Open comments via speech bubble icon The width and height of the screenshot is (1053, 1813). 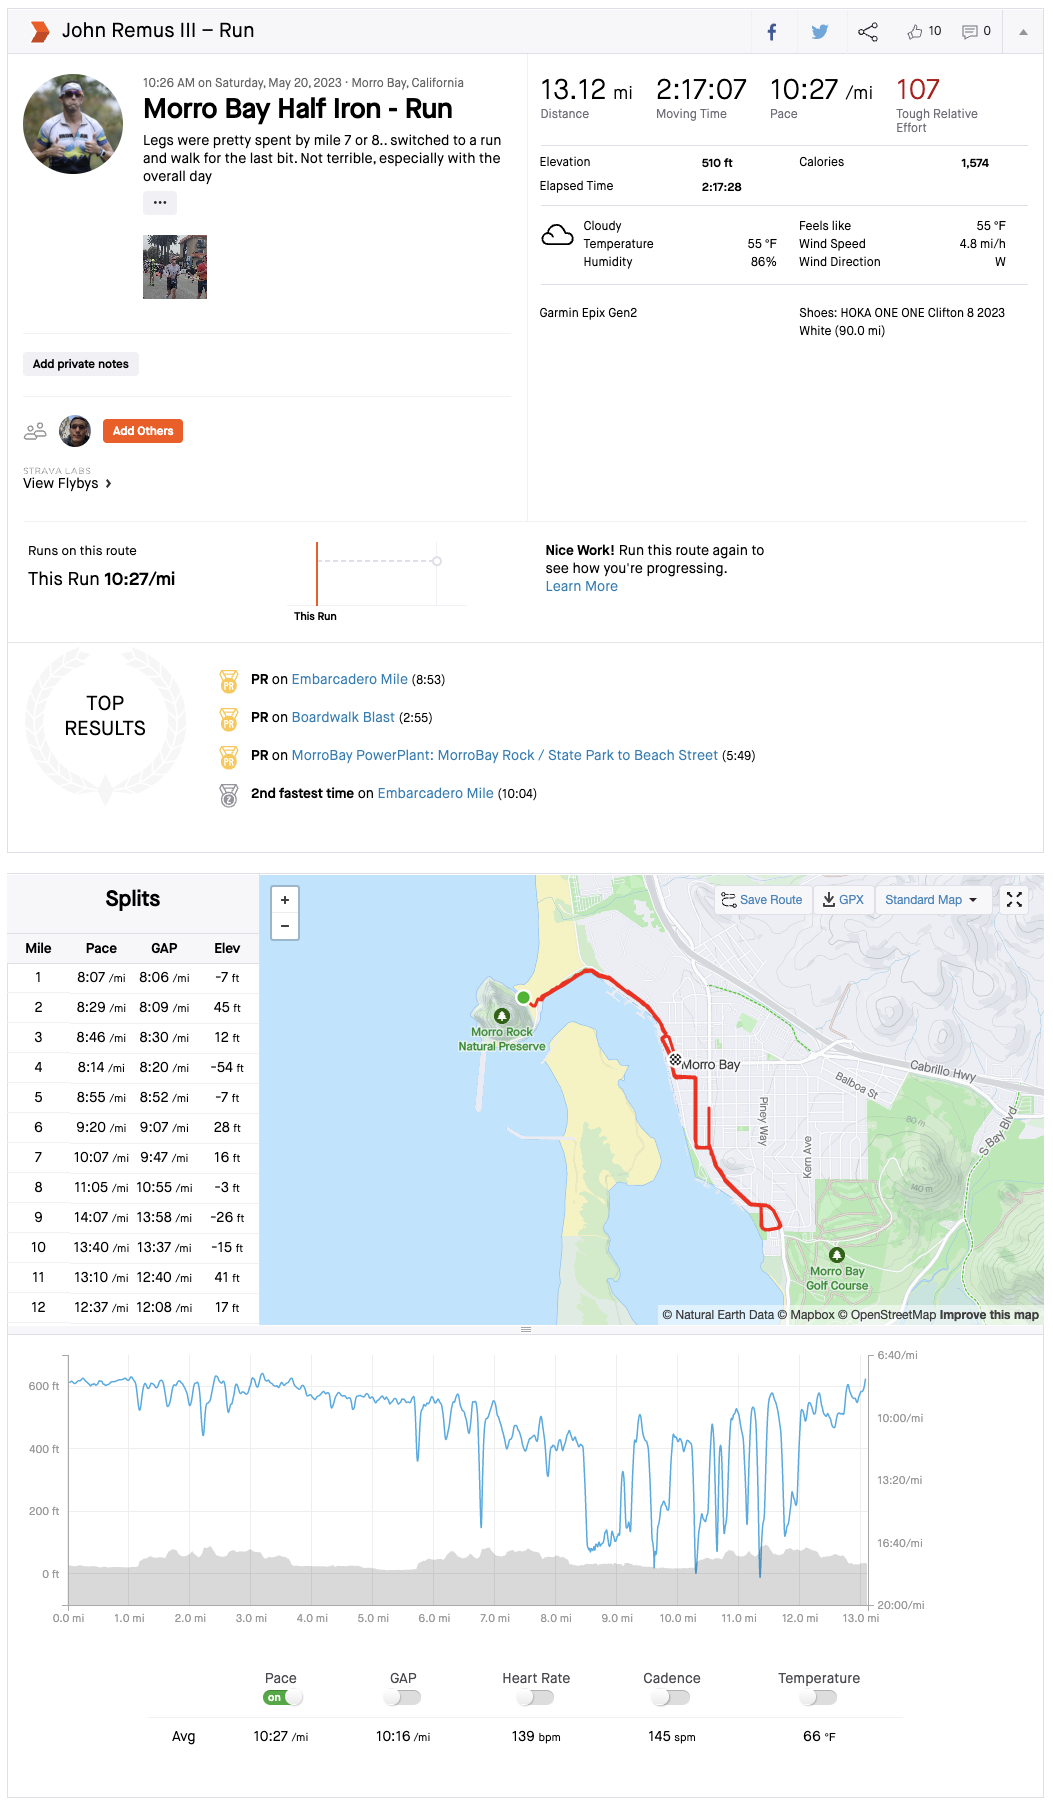tap(969, 32)
